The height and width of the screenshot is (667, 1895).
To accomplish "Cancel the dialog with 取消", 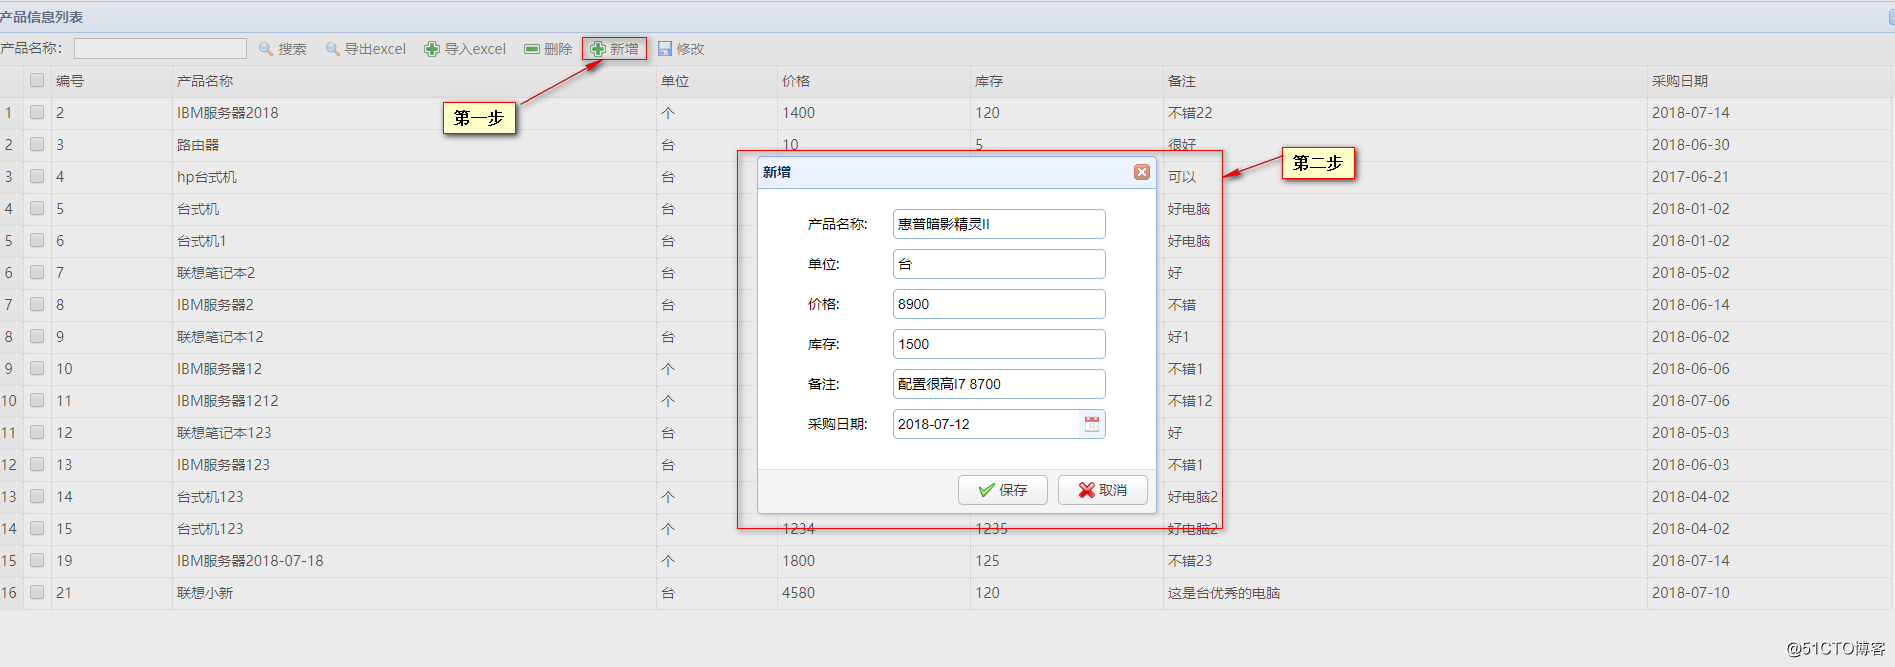I will point(1103,490).
